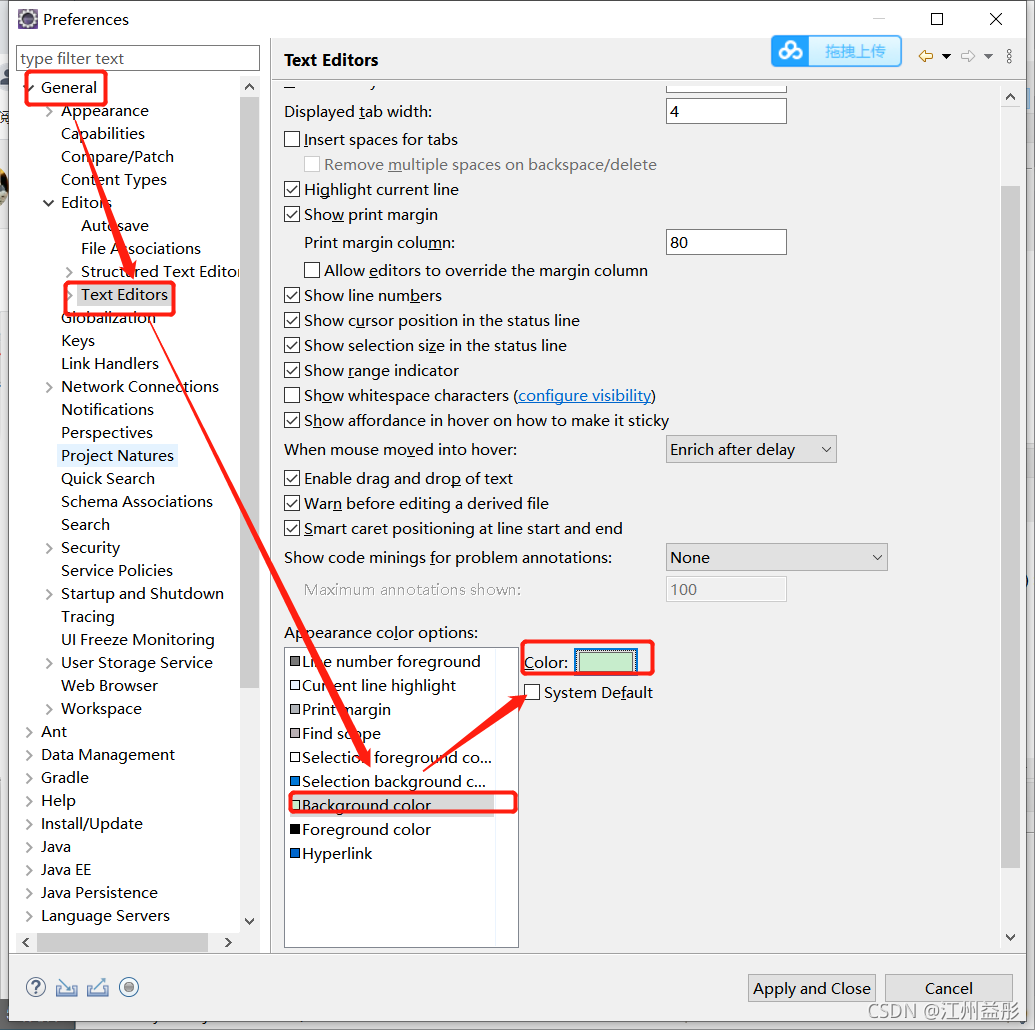
Task: Click the Import preferences icon
Action: [67, 987]
